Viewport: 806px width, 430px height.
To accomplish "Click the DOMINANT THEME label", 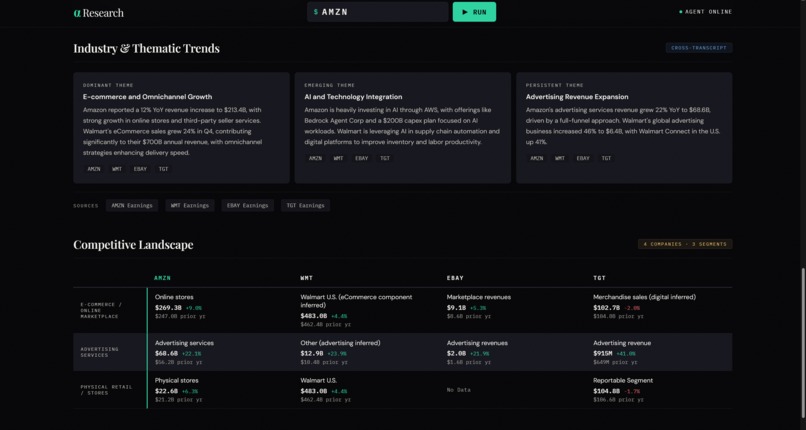I will (108, 85).
